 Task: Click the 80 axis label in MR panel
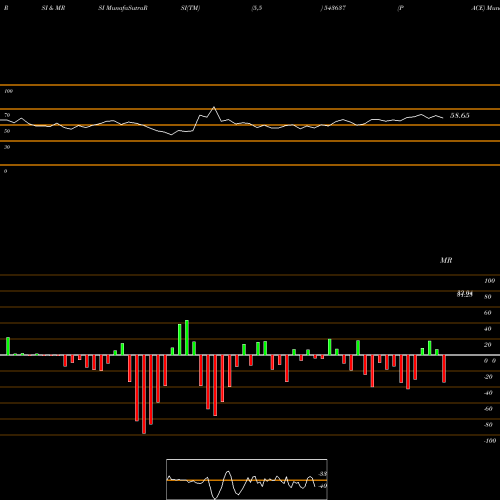click(x=488, y=297)
